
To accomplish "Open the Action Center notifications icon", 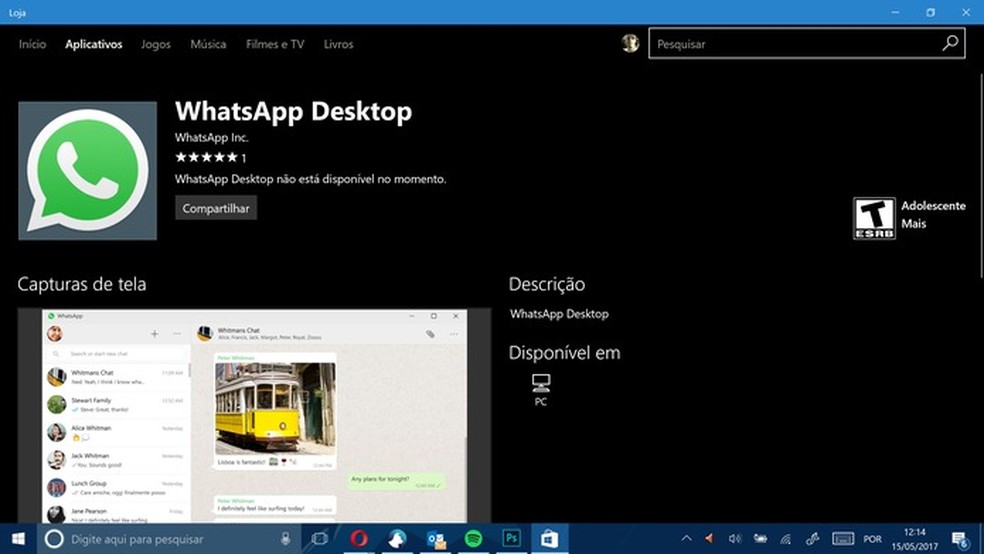I will [960, 539].
